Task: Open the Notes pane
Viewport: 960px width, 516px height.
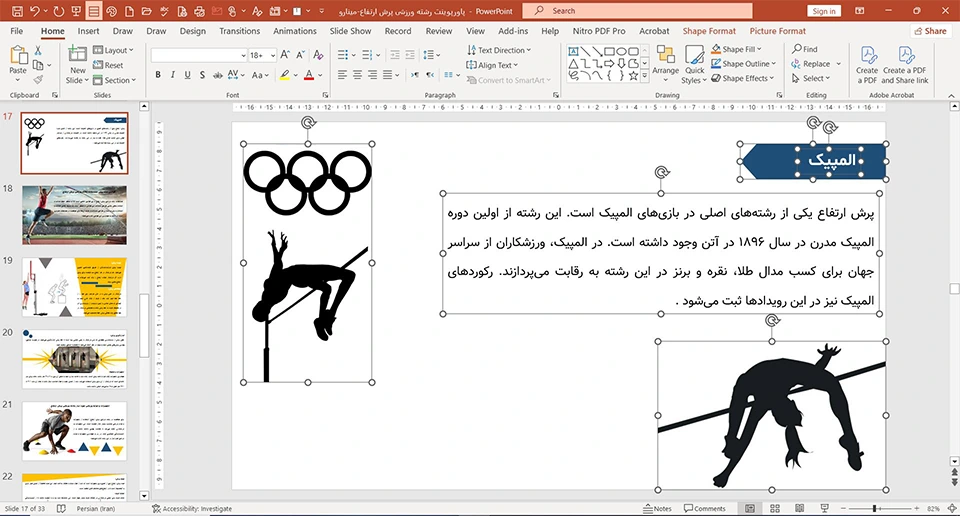Action: (657, 509)
